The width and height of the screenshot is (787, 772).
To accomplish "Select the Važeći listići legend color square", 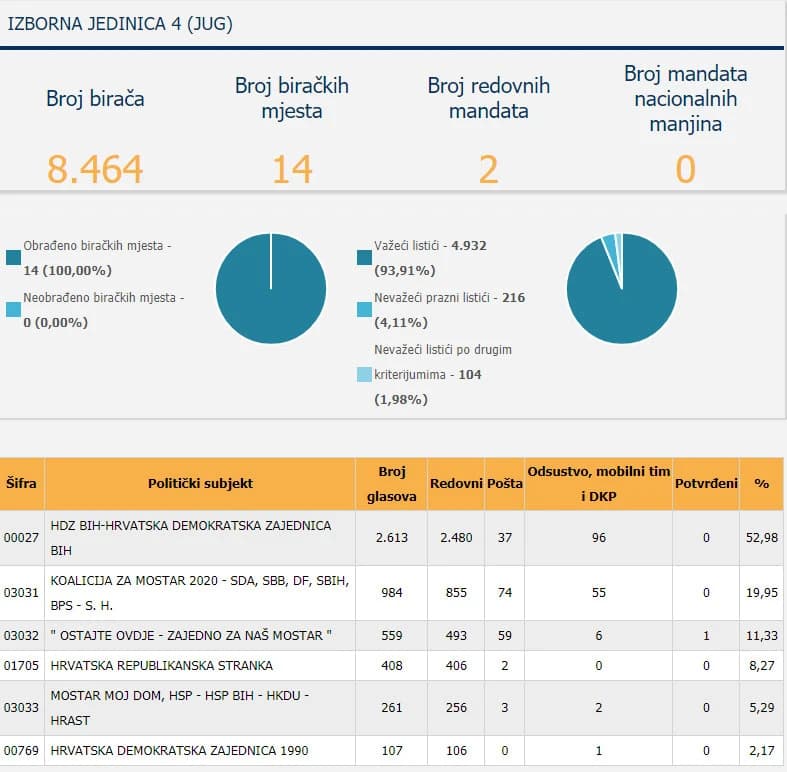I will pyautogui.click(x=364, y=257).
